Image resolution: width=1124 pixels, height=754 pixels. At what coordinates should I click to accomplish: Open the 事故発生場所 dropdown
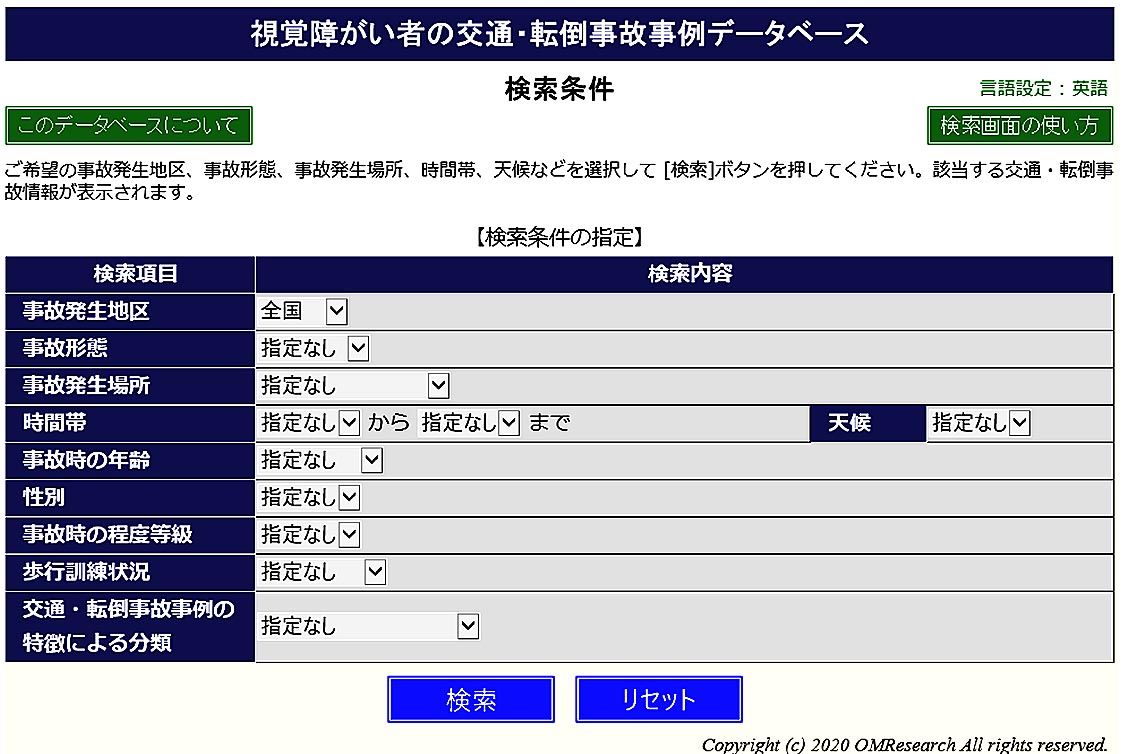coord(354,385)
